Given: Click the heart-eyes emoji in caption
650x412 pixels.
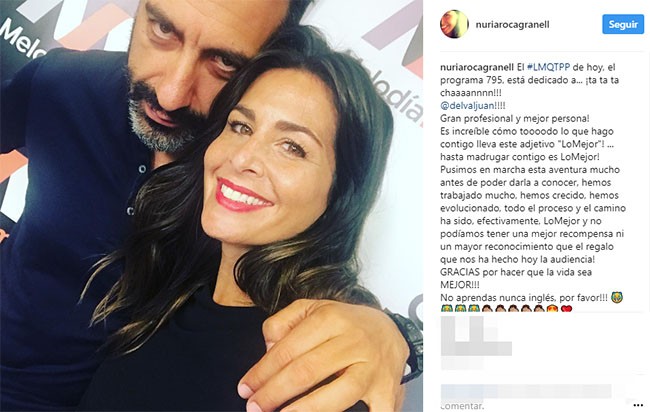Looking at the screenshot, I should (553, 308).
